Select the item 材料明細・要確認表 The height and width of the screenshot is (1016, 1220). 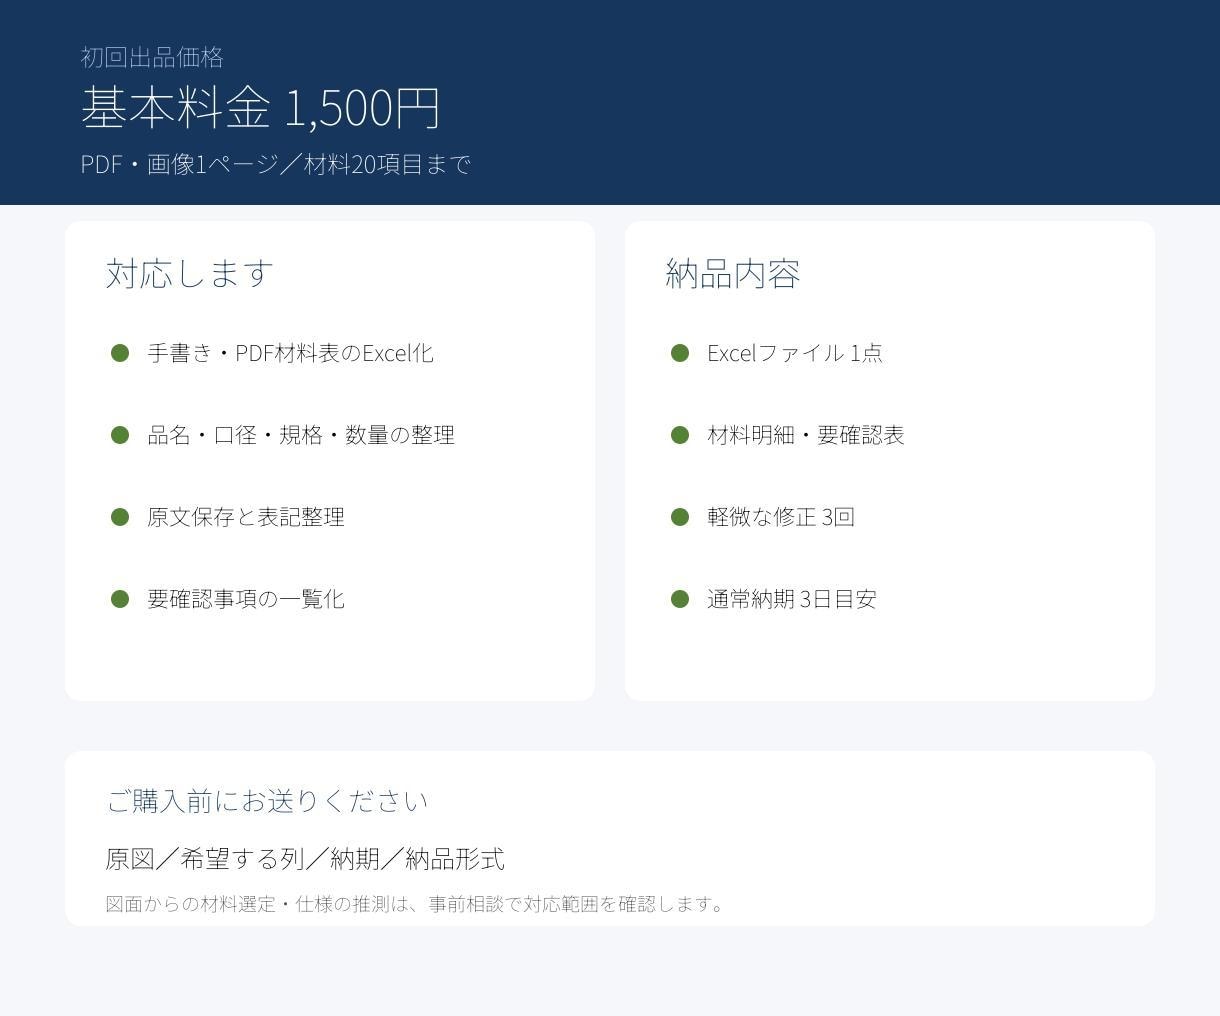pyautogui.click(x=806, y=435)
